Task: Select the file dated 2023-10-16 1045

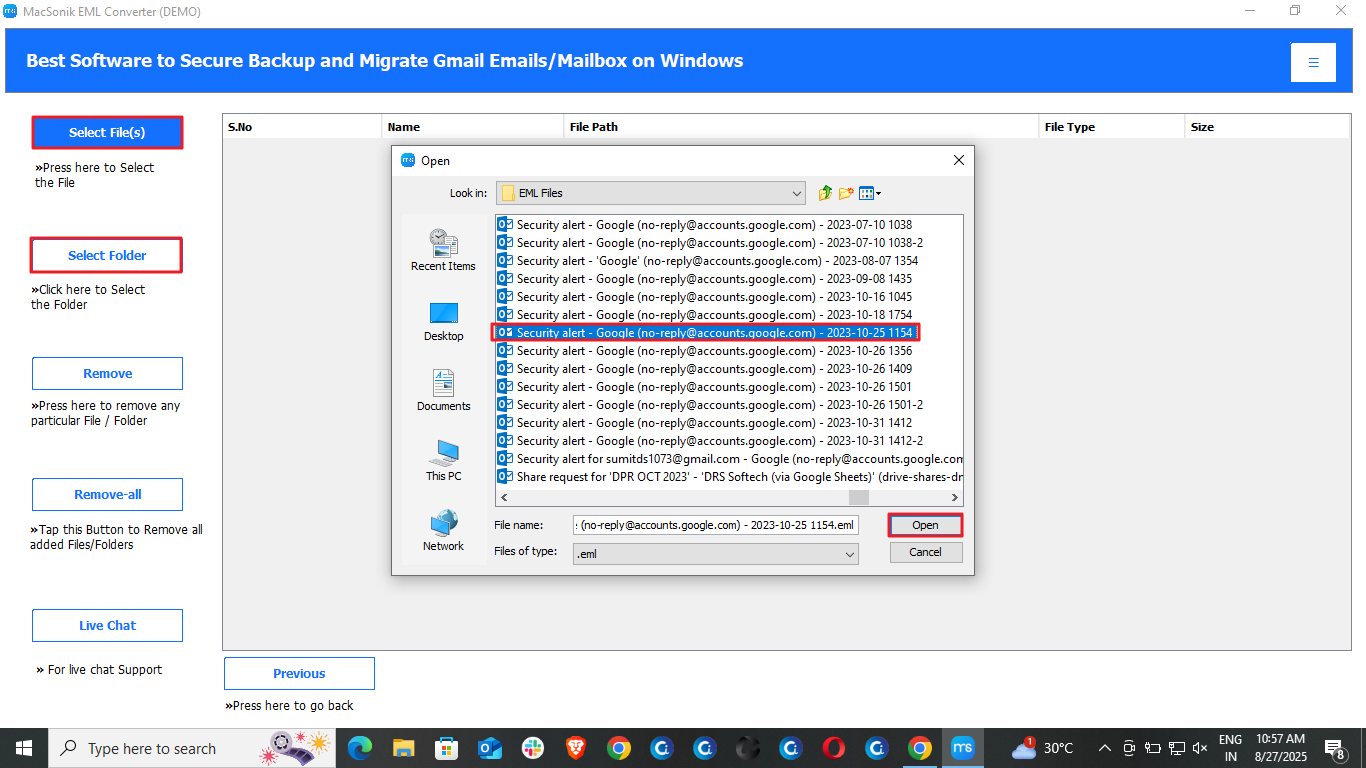Action: coord(705,297)
